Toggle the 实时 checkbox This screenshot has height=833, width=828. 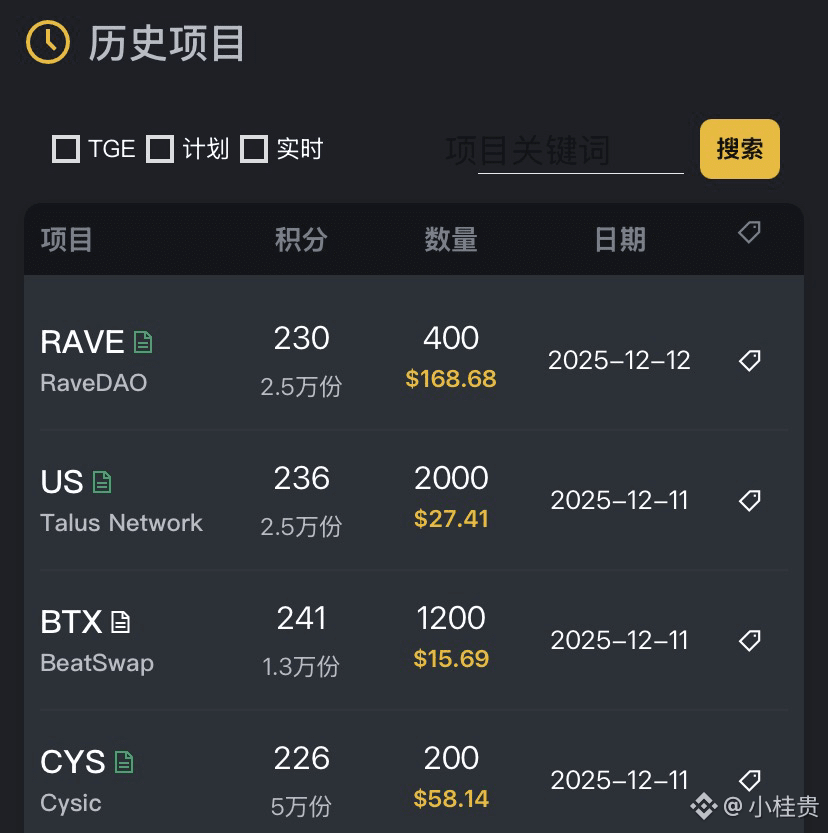click(254, 150)
